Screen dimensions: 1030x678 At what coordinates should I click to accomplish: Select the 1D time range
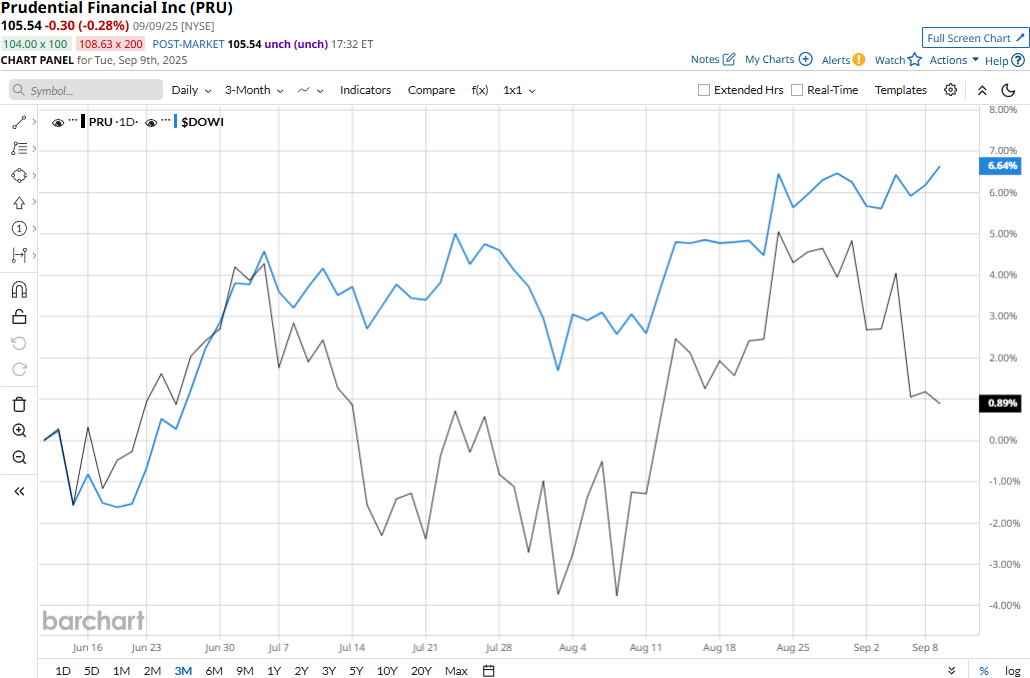[63, 671]
